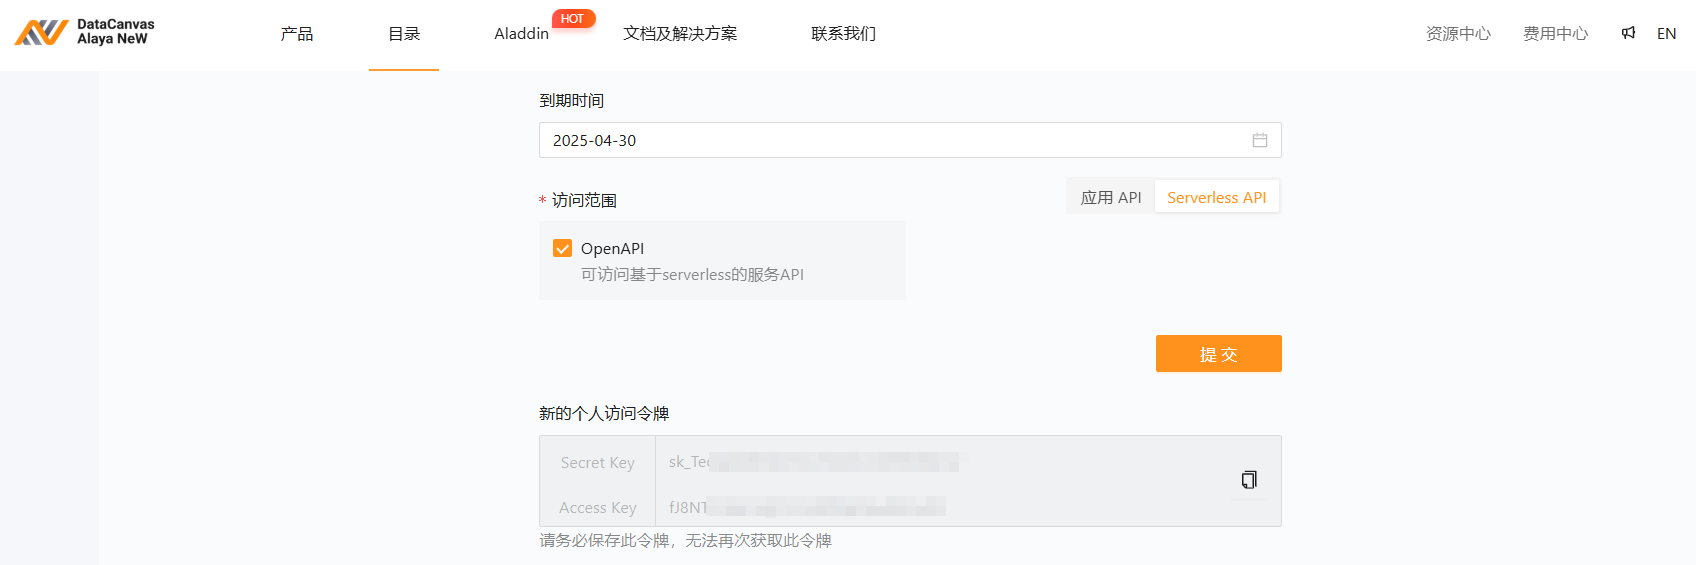
Task: Go to the Aladdin menu item
Action: point(521,34)
